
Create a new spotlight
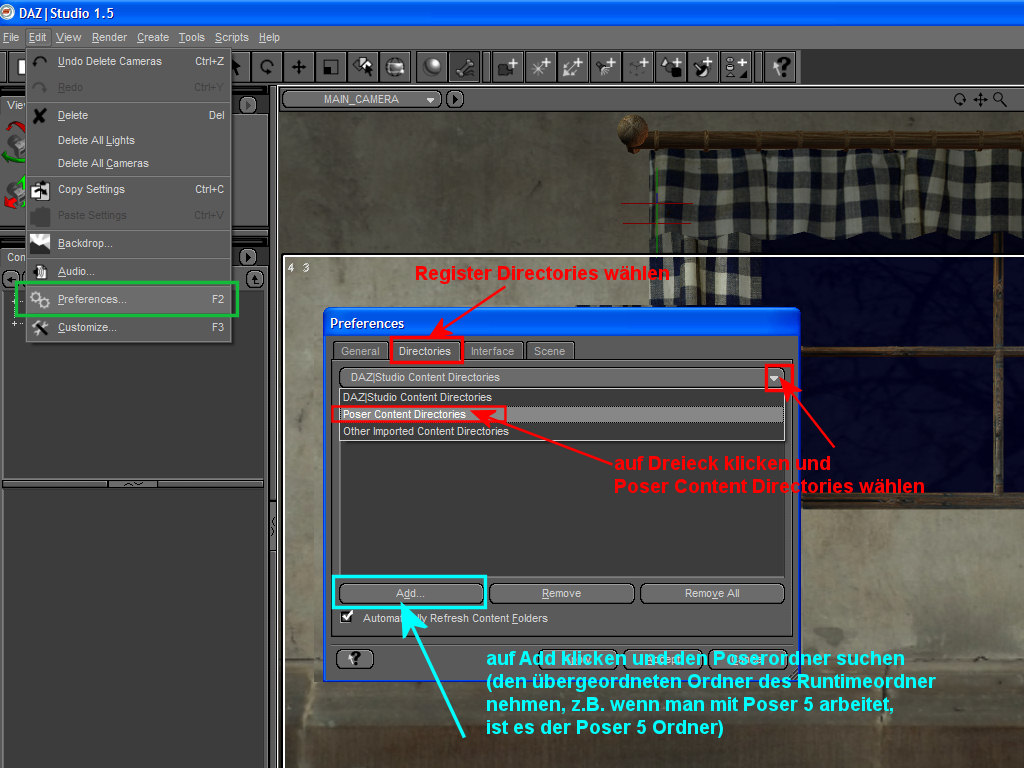coord(605,67)
